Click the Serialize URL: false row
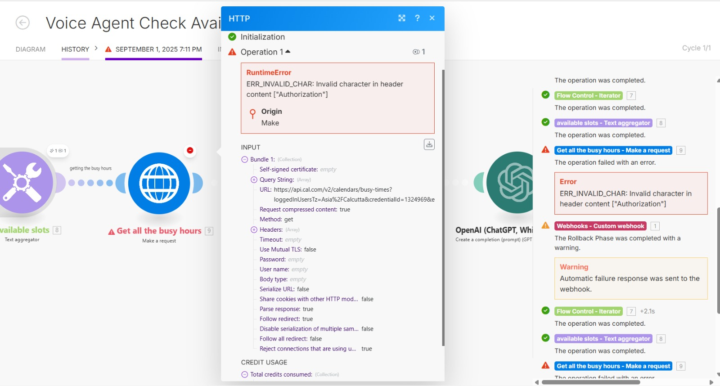720x386 pixels. [284, 289]
